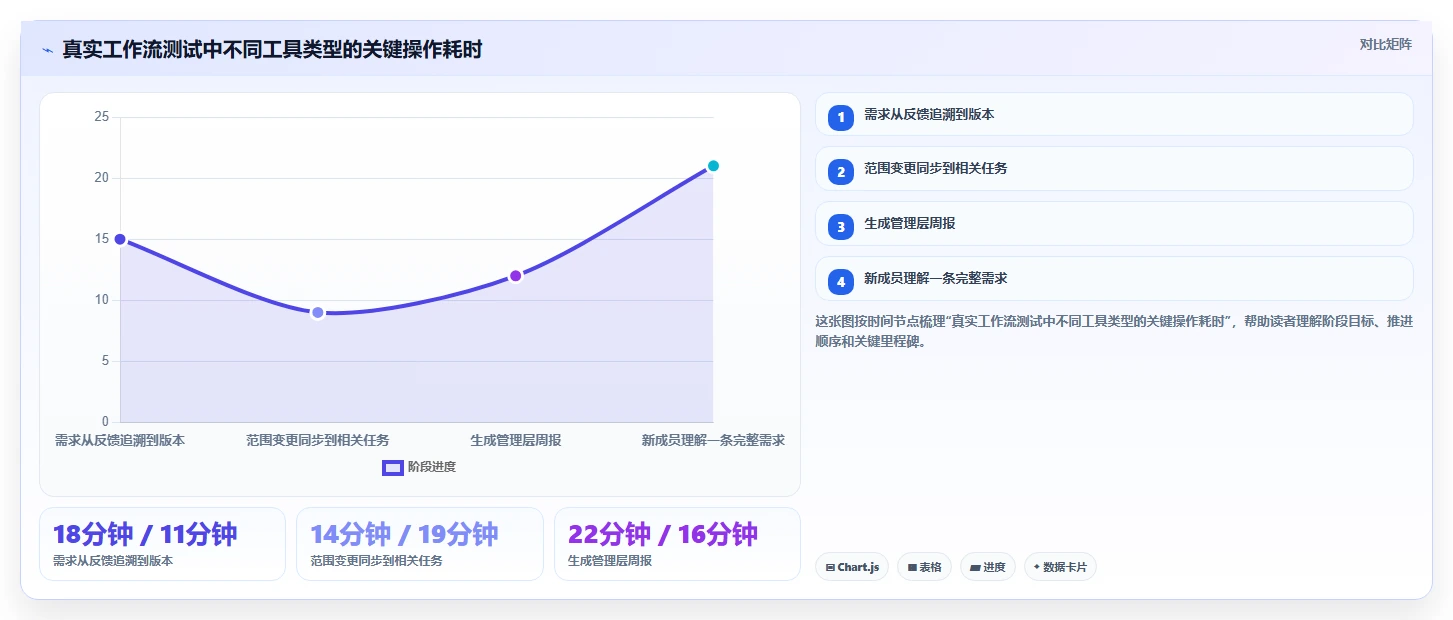The width and height of the screenshot is (1453, 620).
Task: Click x-axis label 需求从反馈追溯到版本
Action: (120, 440)
